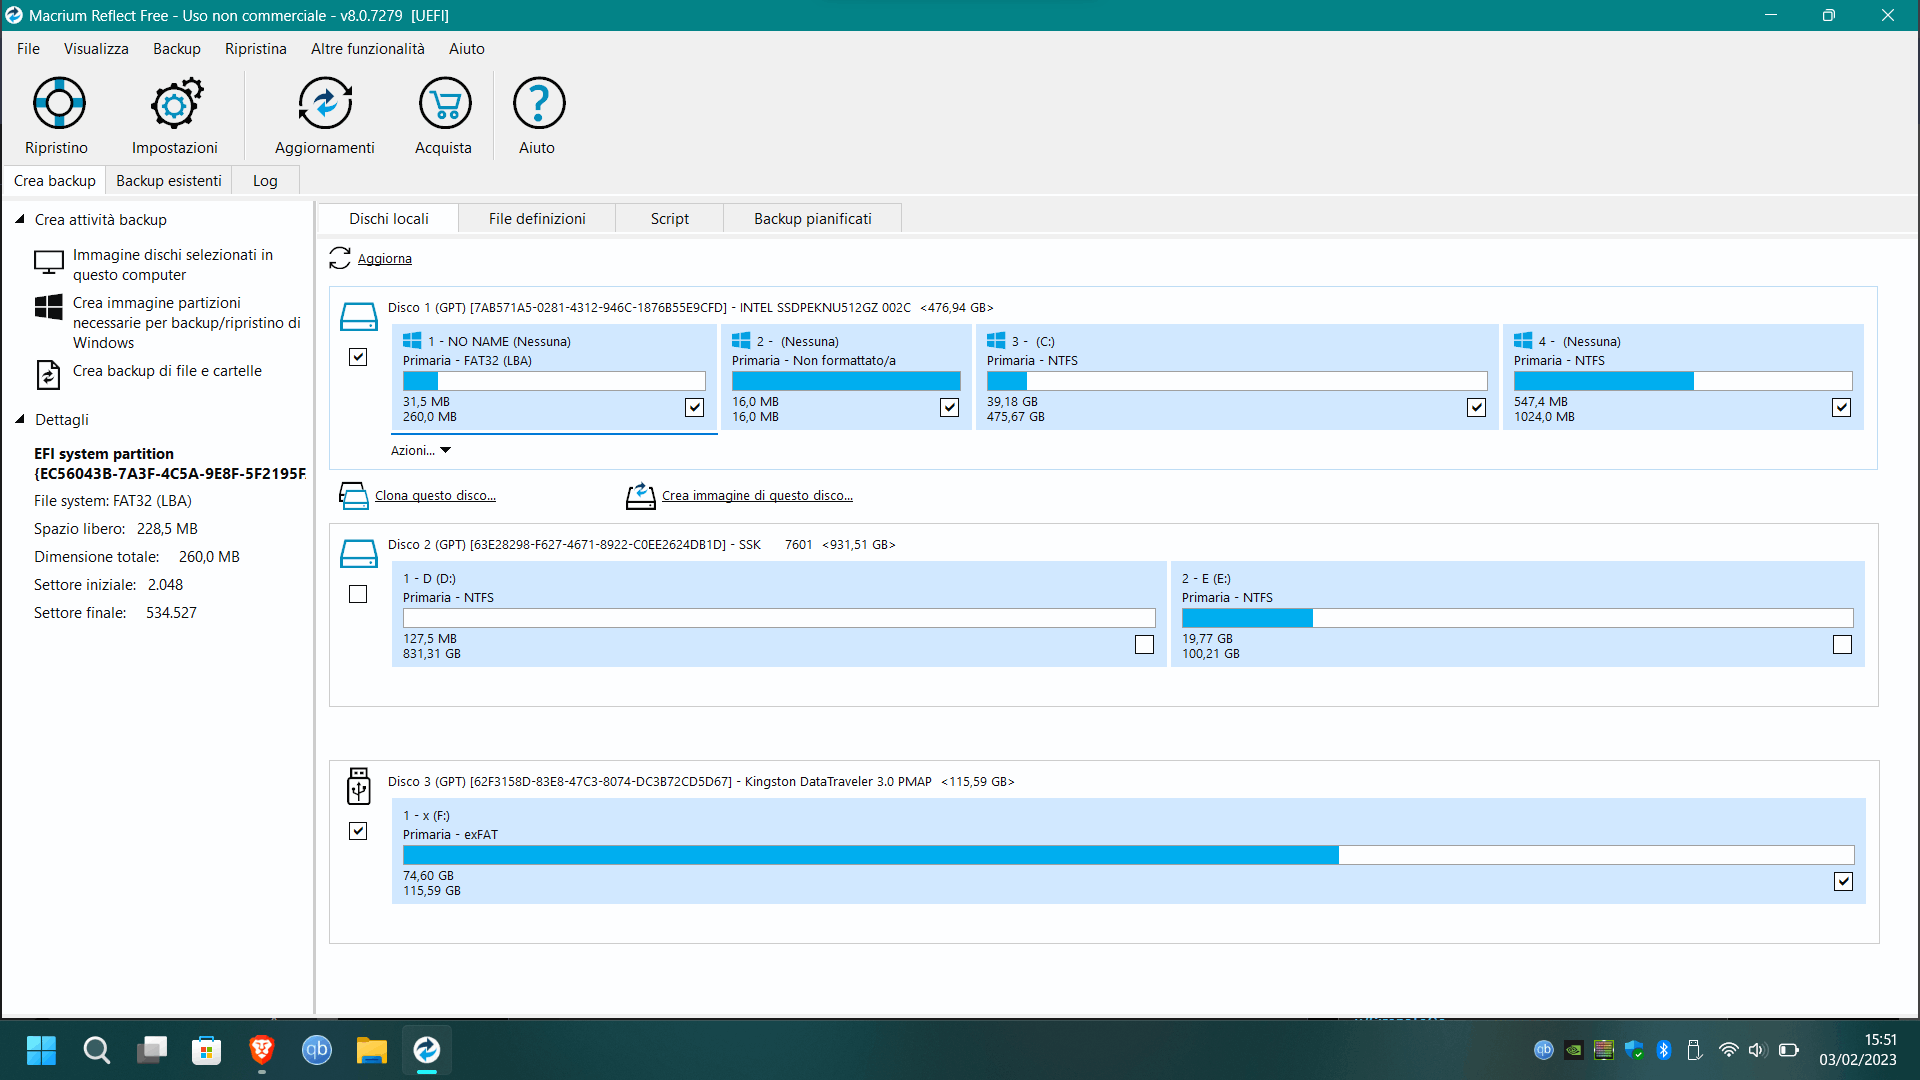The width and height of the screenshot is (1920, 1080).
Task: Open File Explorer from taskbar
Action: coord(372,1050)
